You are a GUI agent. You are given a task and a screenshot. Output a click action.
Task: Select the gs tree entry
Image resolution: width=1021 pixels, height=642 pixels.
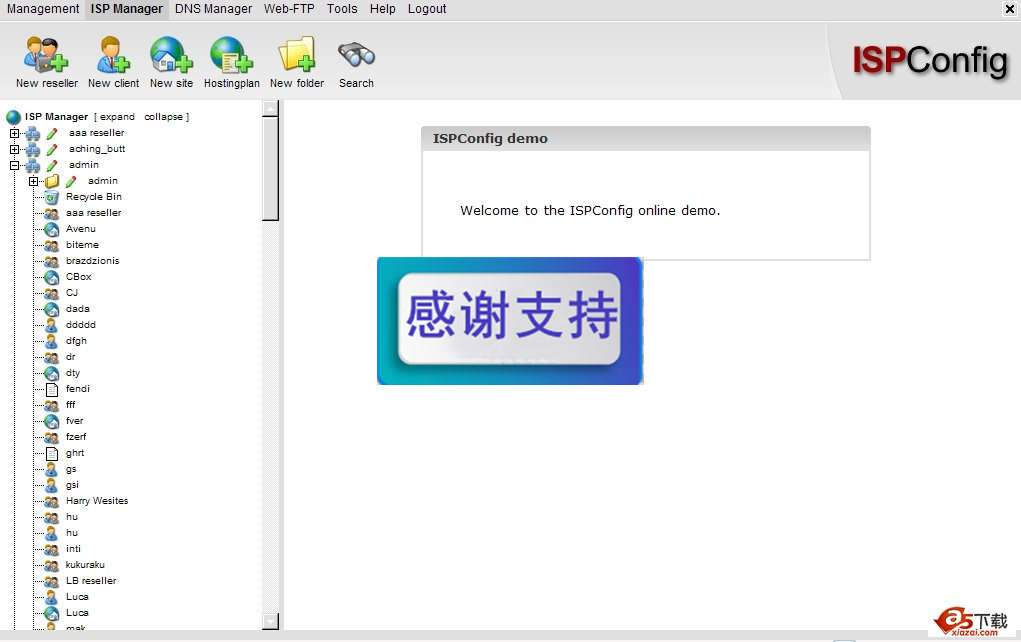(71, 469)
